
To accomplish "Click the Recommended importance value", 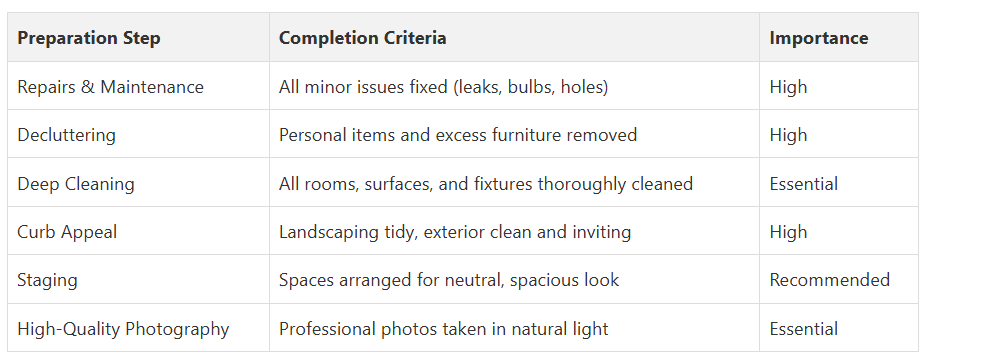I will point(830,280).
